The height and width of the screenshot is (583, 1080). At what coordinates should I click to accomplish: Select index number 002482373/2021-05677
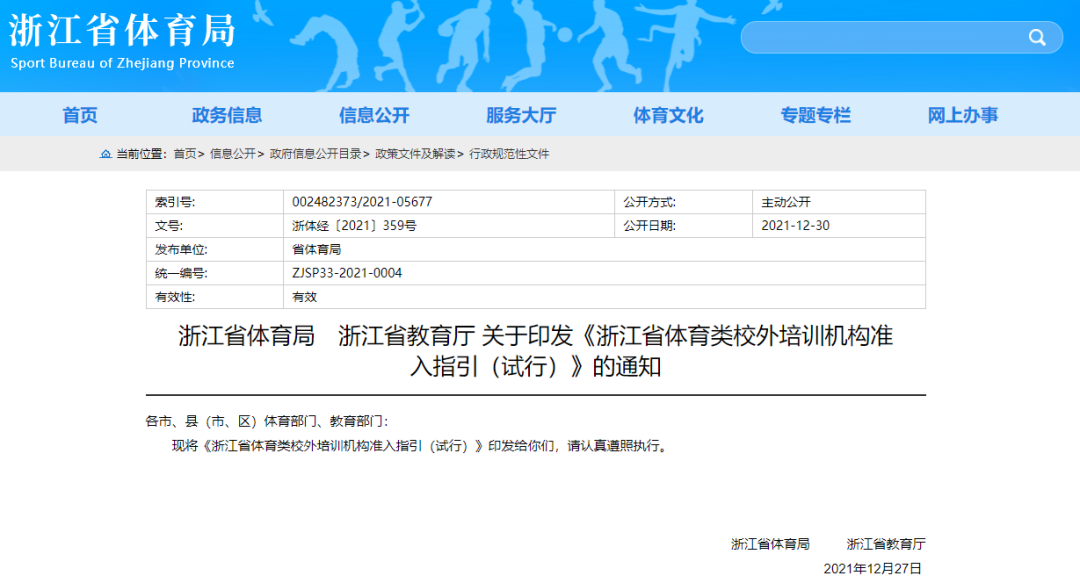[x=362, y=202]
